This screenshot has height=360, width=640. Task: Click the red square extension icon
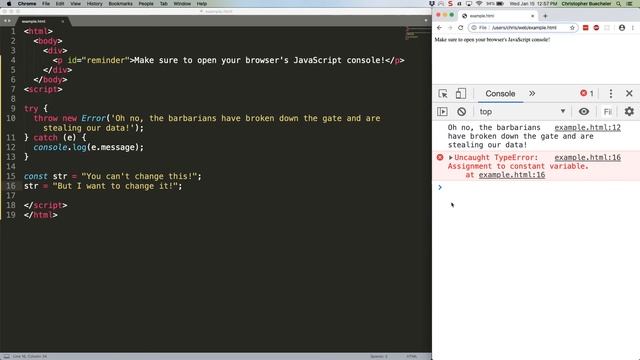click(x=585, y=28)
